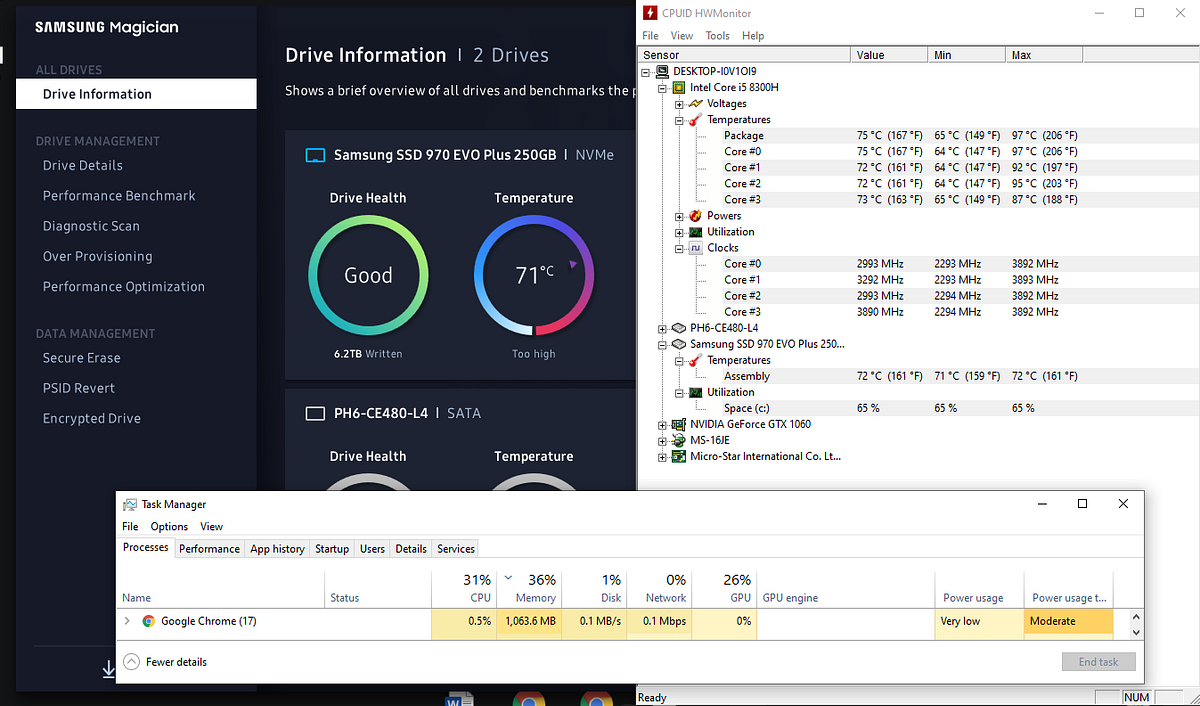Click the Sensor column header in HWMonitor
1200x706 pixels.
(x=744, y=55)
